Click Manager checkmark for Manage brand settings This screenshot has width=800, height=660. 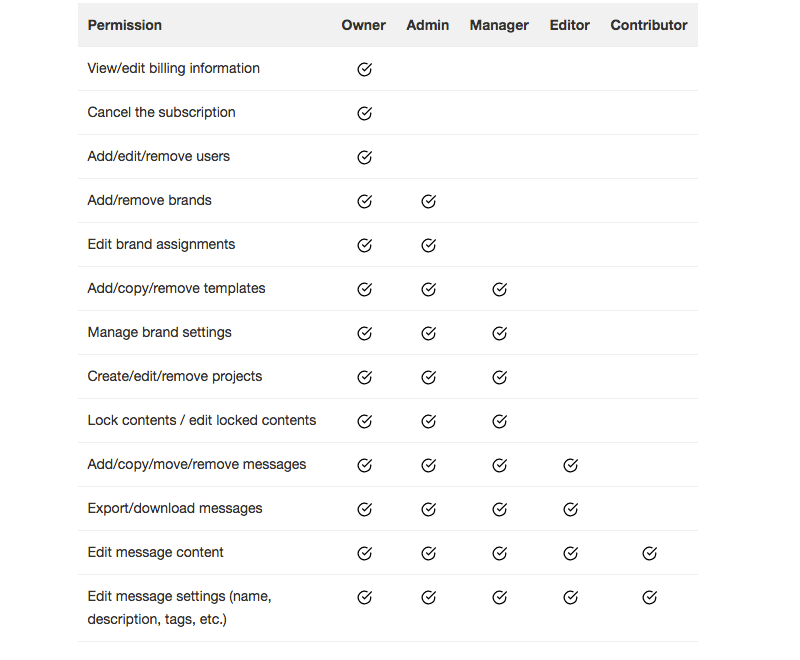coord(499,333)
